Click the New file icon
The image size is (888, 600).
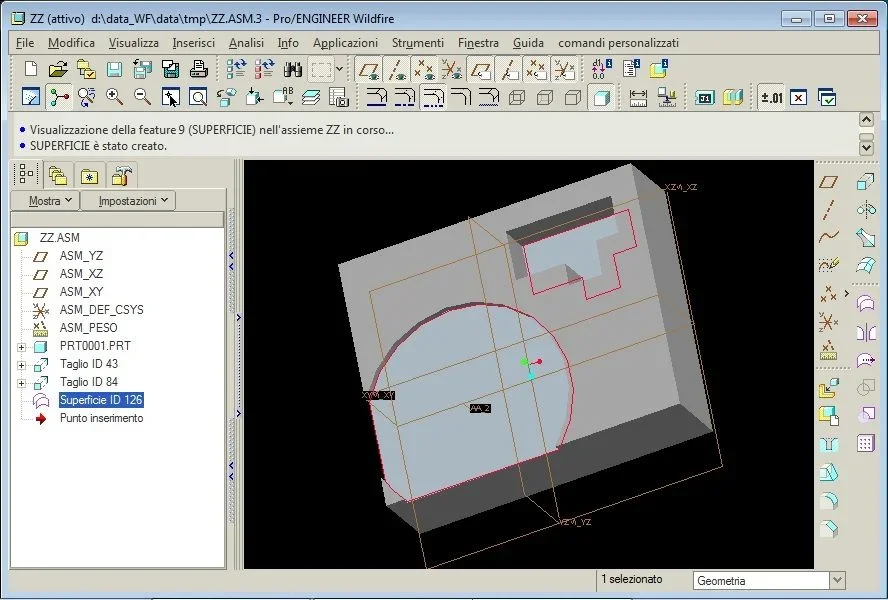[31, 70]
